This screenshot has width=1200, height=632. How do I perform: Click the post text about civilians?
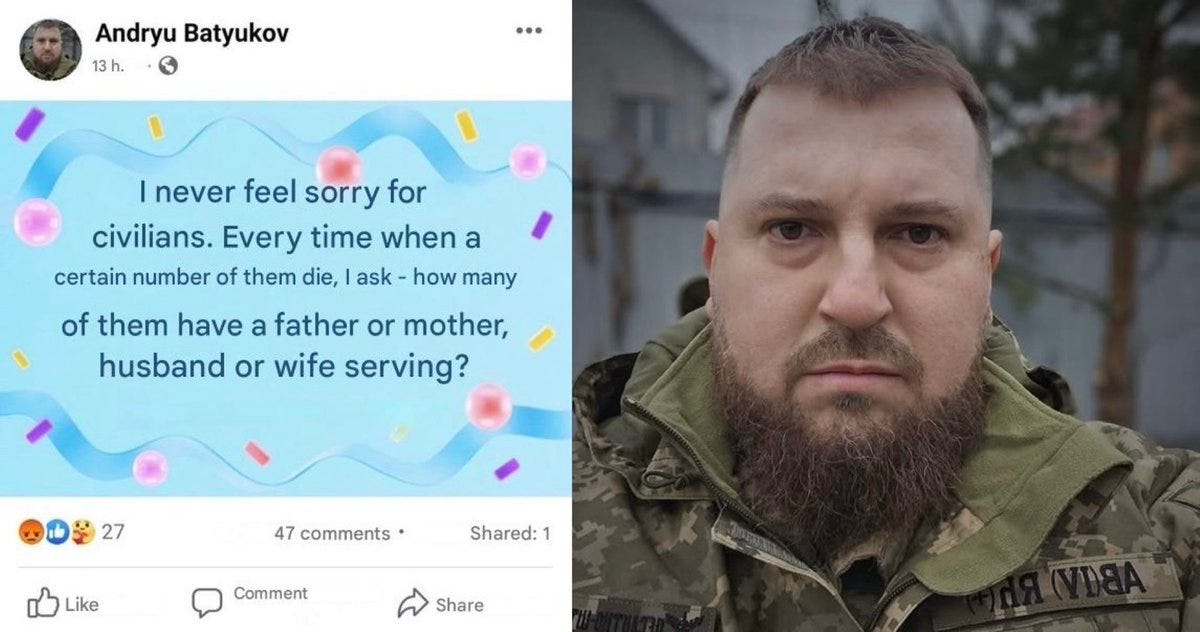click(x=286, y=279)
